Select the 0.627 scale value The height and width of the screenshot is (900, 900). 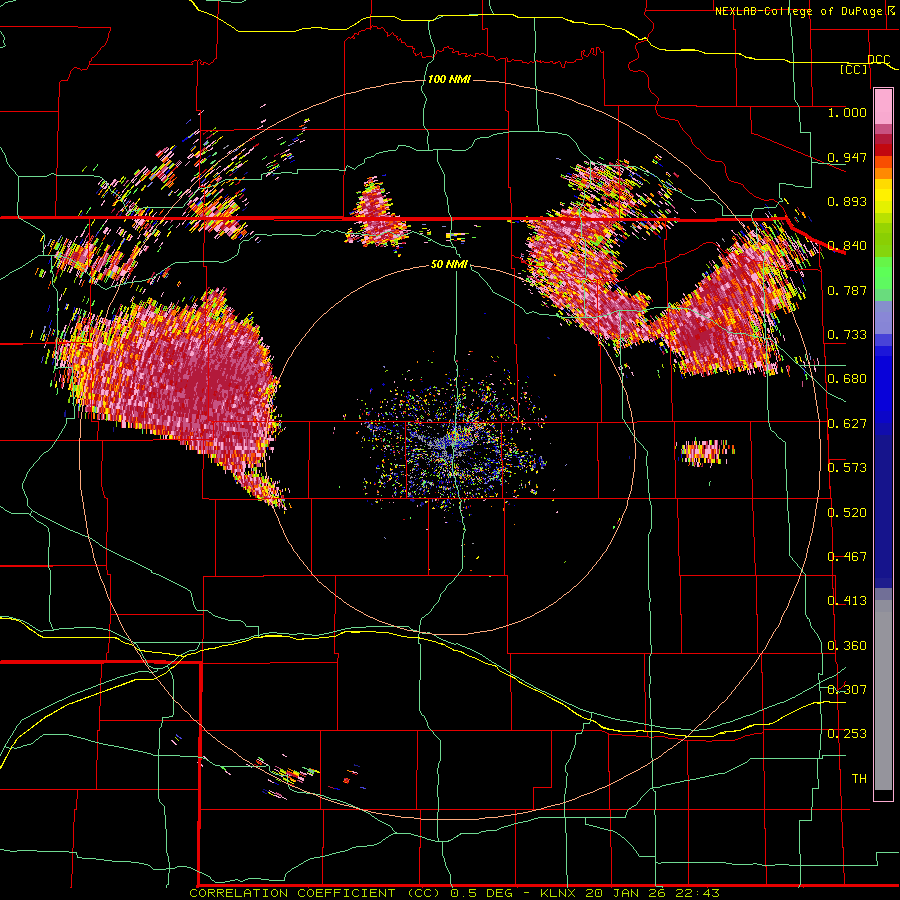[847, 424]
